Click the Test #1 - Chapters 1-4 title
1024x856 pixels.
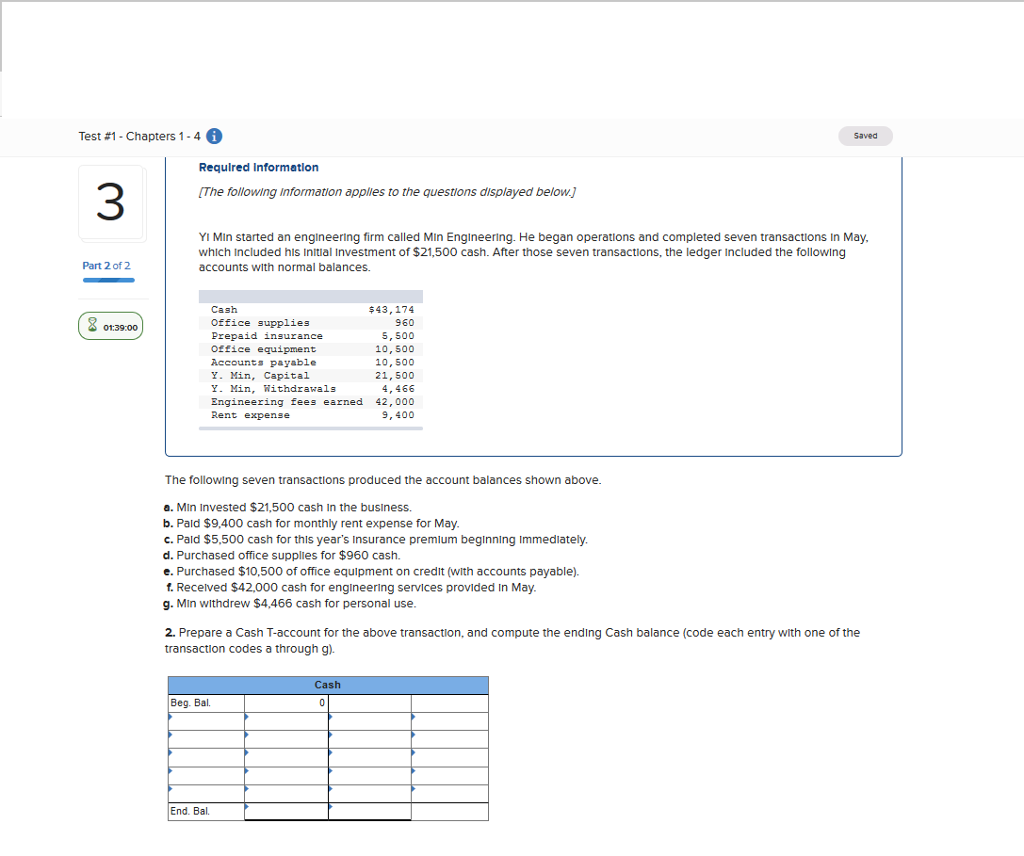pyautogui.click(x=140, y=136)
